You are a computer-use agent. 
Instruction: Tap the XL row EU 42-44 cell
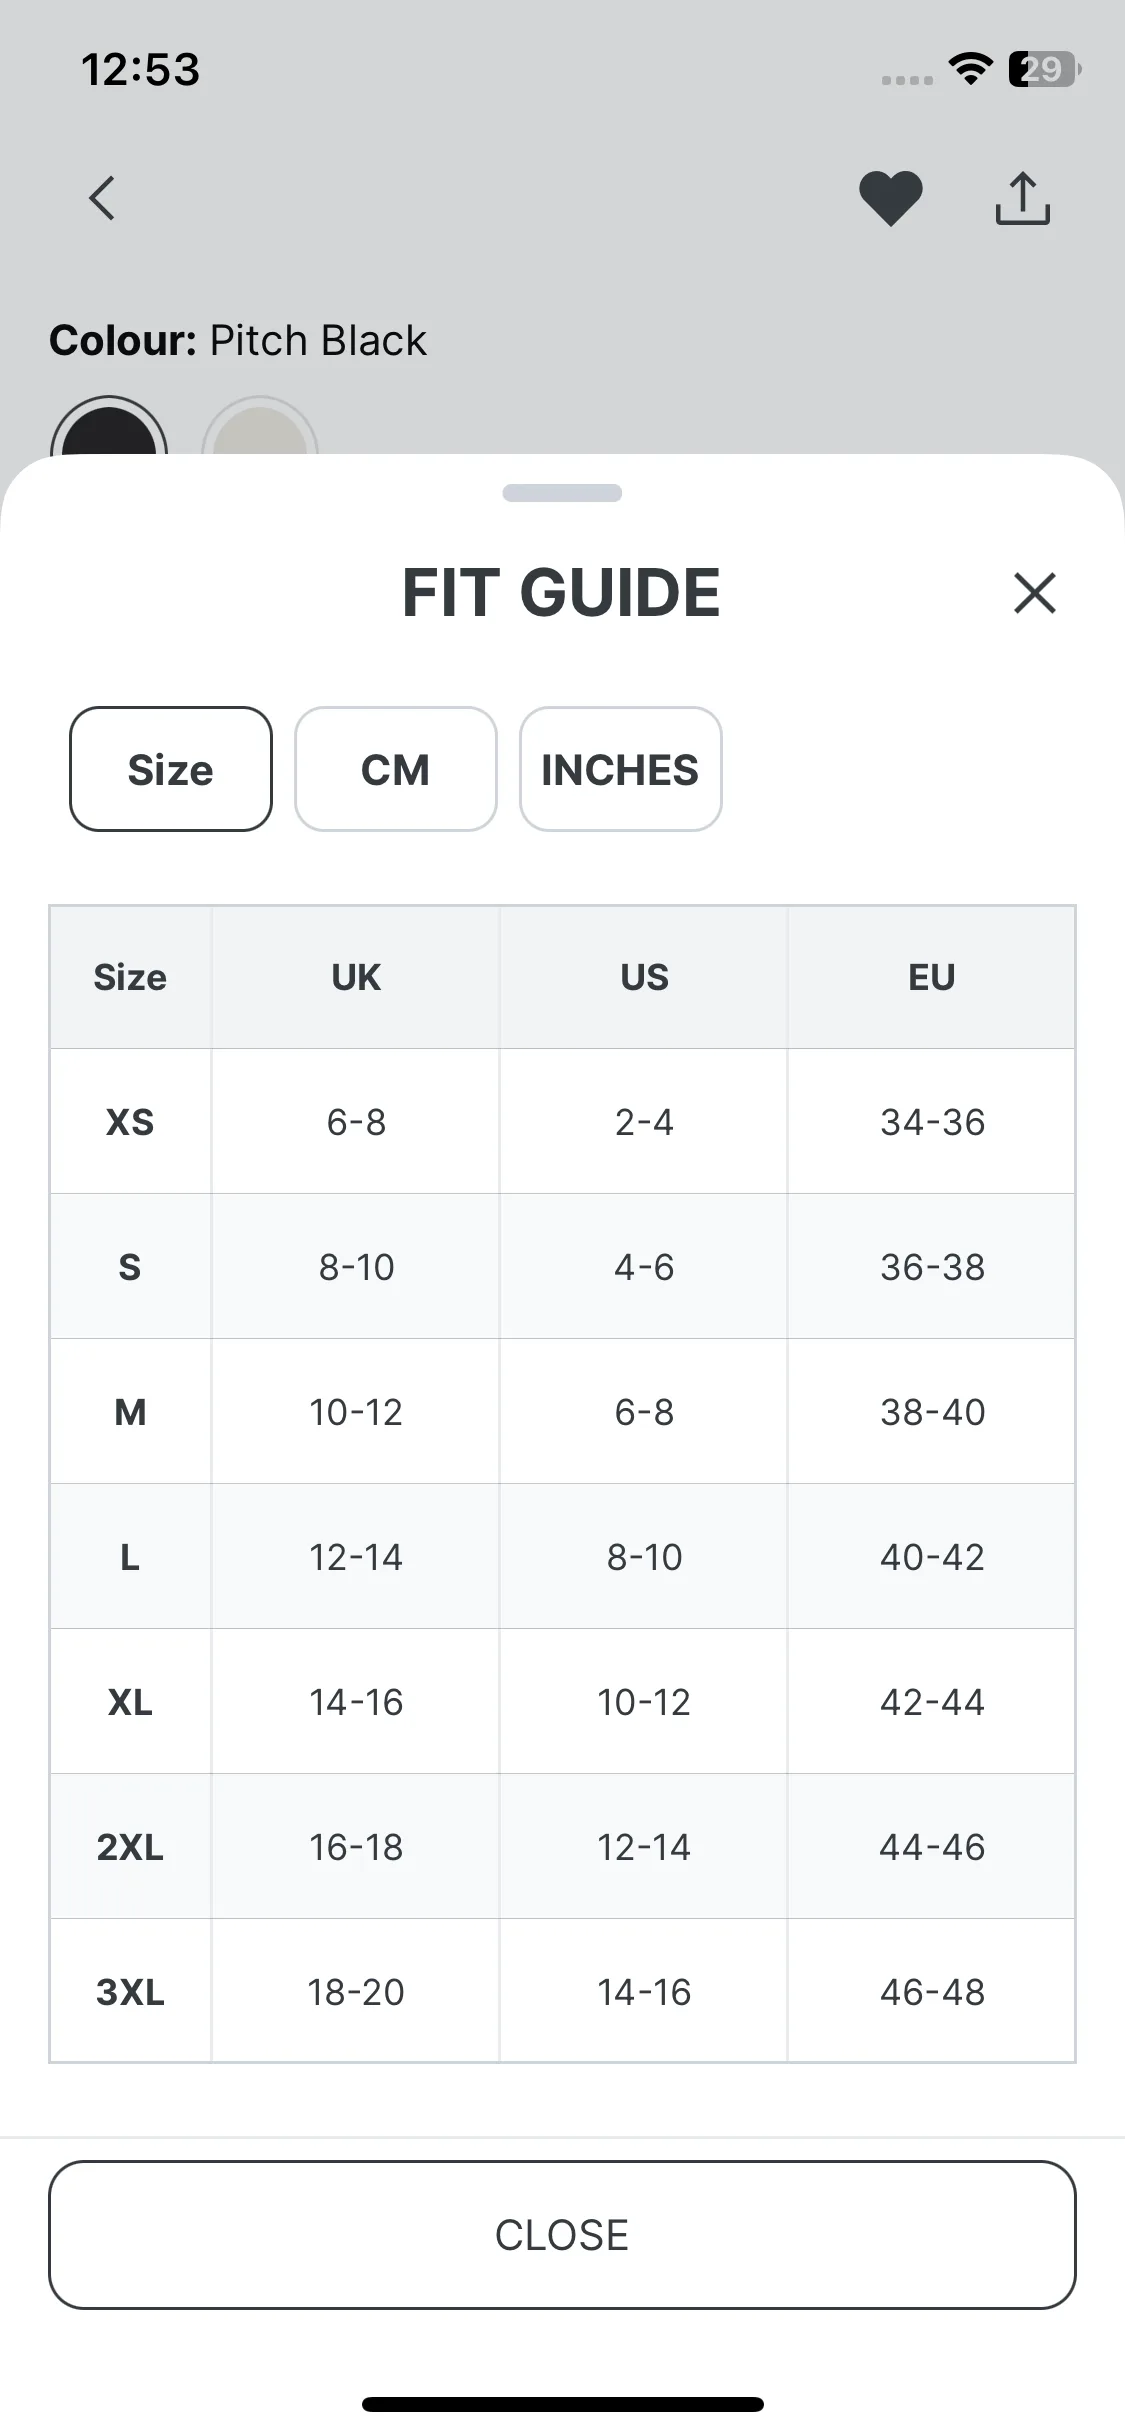click(932, 1702)
